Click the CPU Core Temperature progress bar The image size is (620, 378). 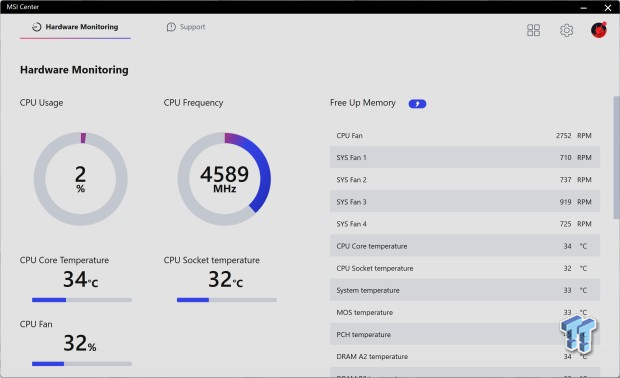coord(82,300)
